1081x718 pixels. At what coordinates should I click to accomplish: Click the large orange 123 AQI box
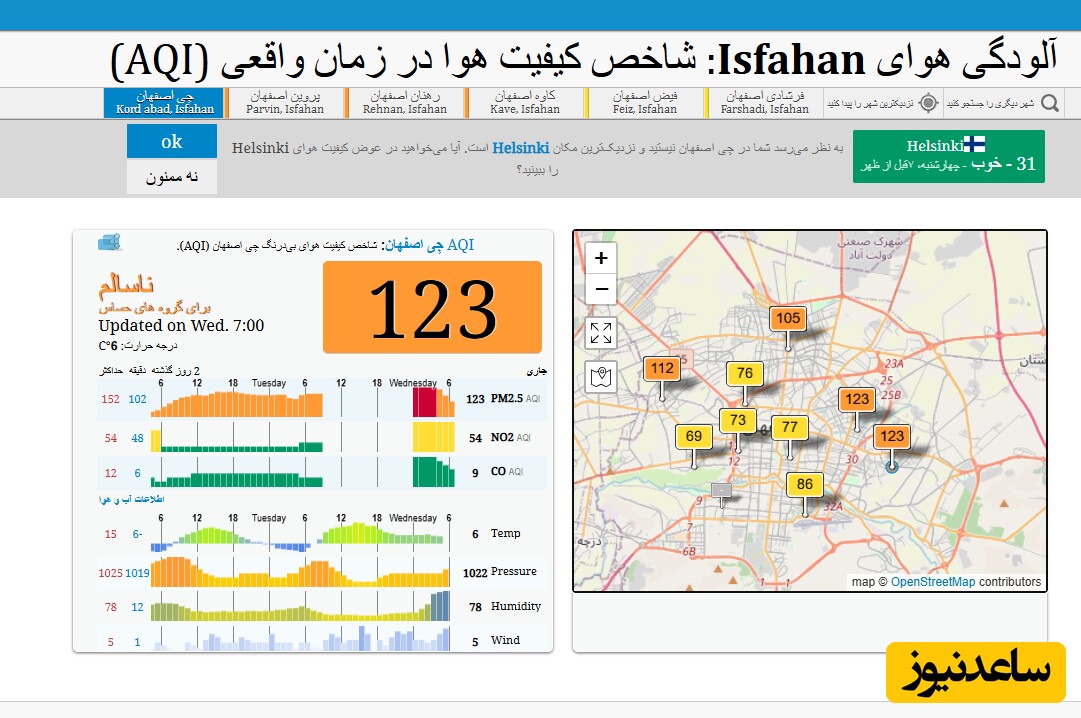[x=432, y=307]
